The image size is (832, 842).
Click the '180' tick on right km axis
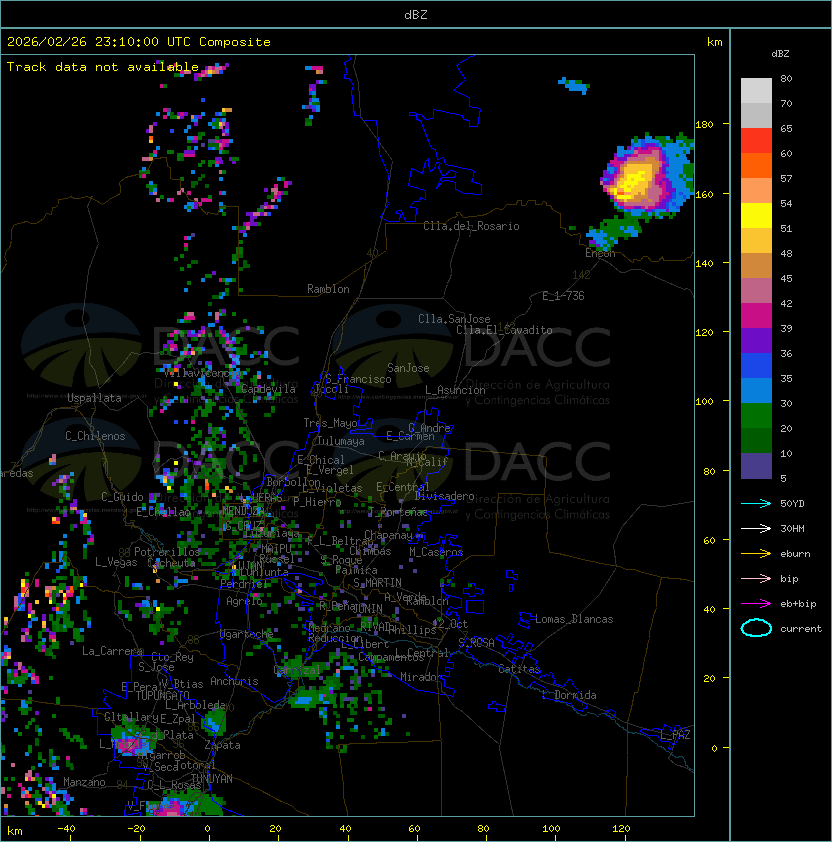[x=704, y=125]
